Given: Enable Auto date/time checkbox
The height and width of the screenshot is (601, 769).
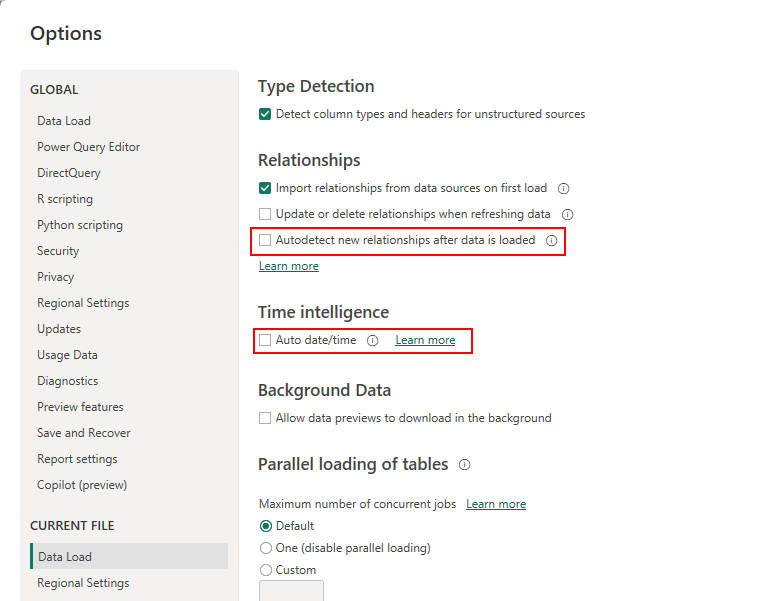Looking at the screenshot, I should (265, 340).
